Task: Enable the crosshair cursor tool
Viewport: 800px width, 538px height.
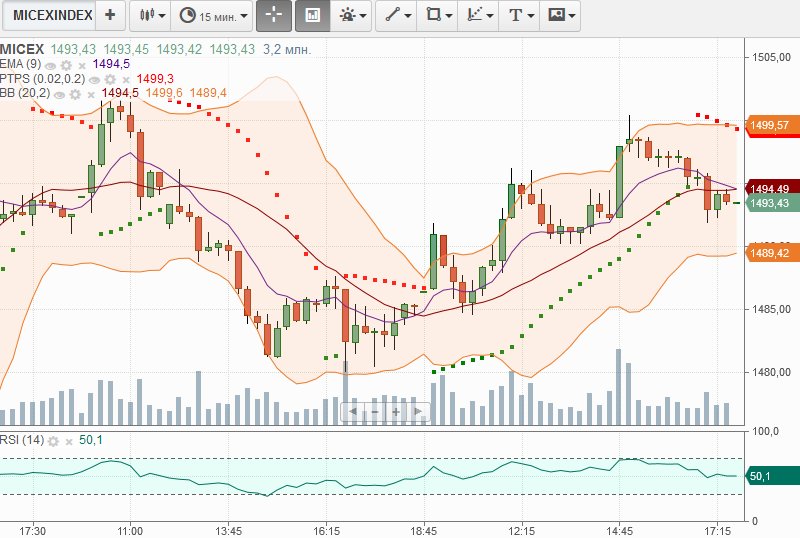Action: 273,16
